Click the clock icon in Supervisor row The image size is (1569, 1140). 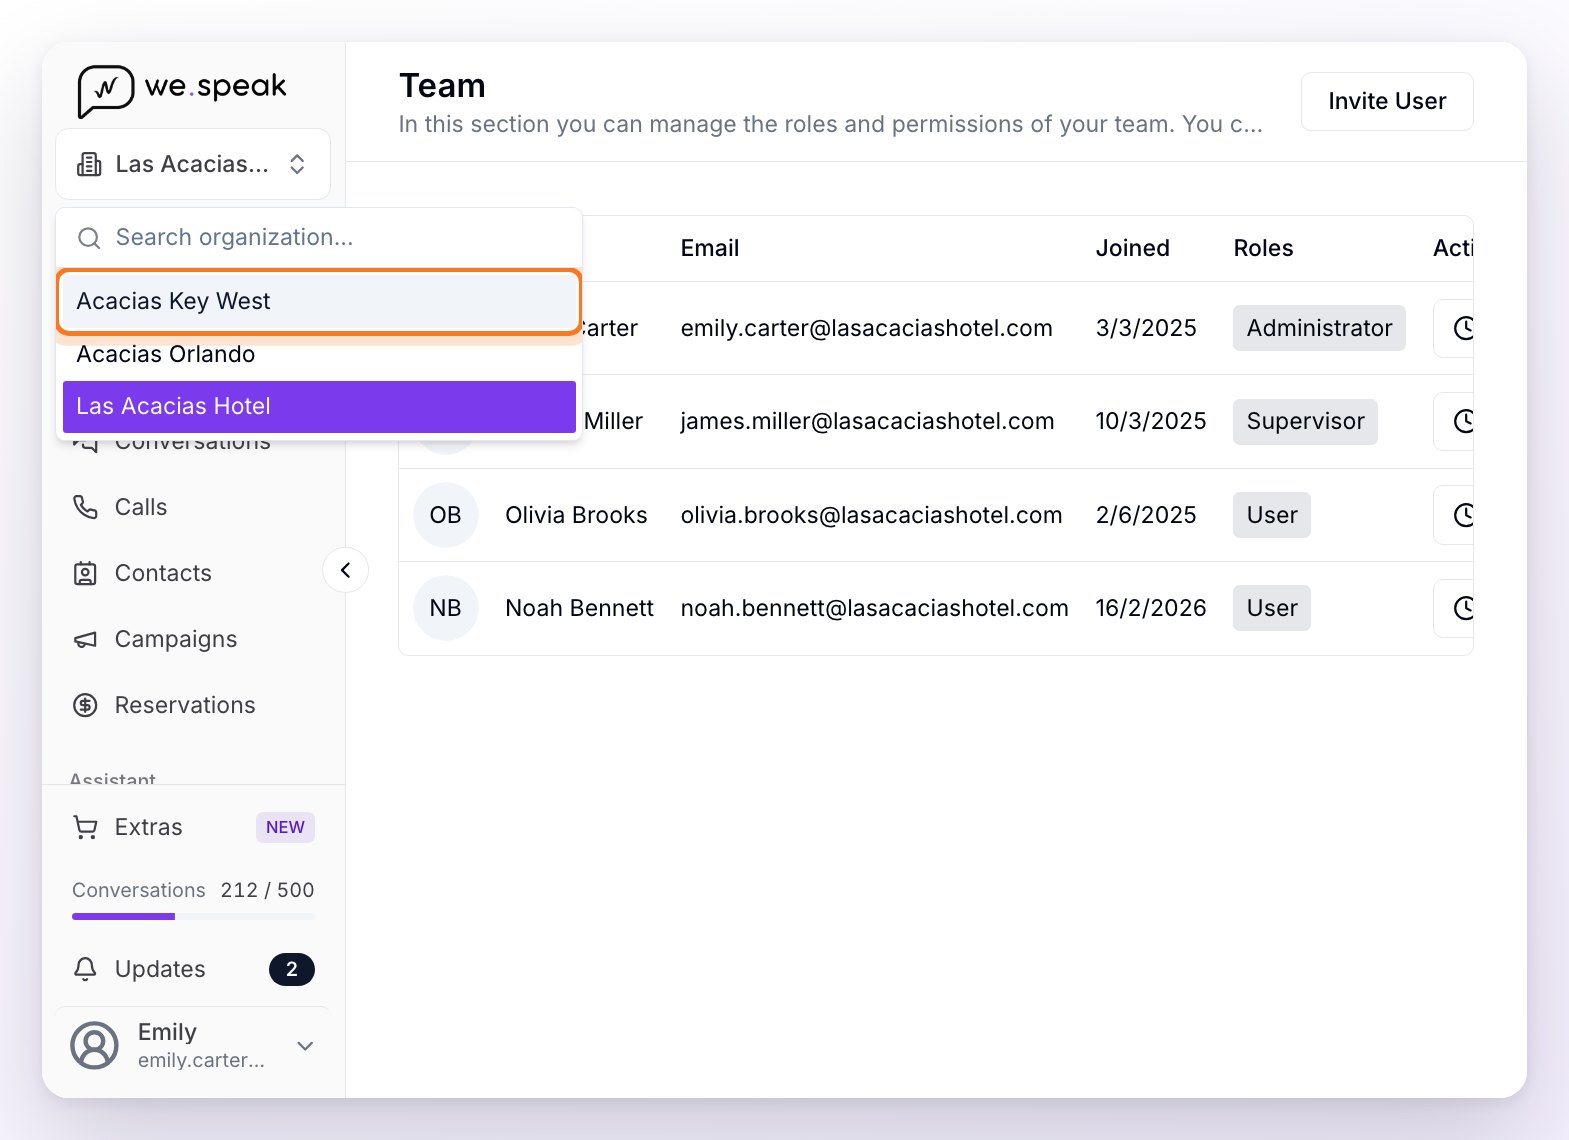[1464, 421]
